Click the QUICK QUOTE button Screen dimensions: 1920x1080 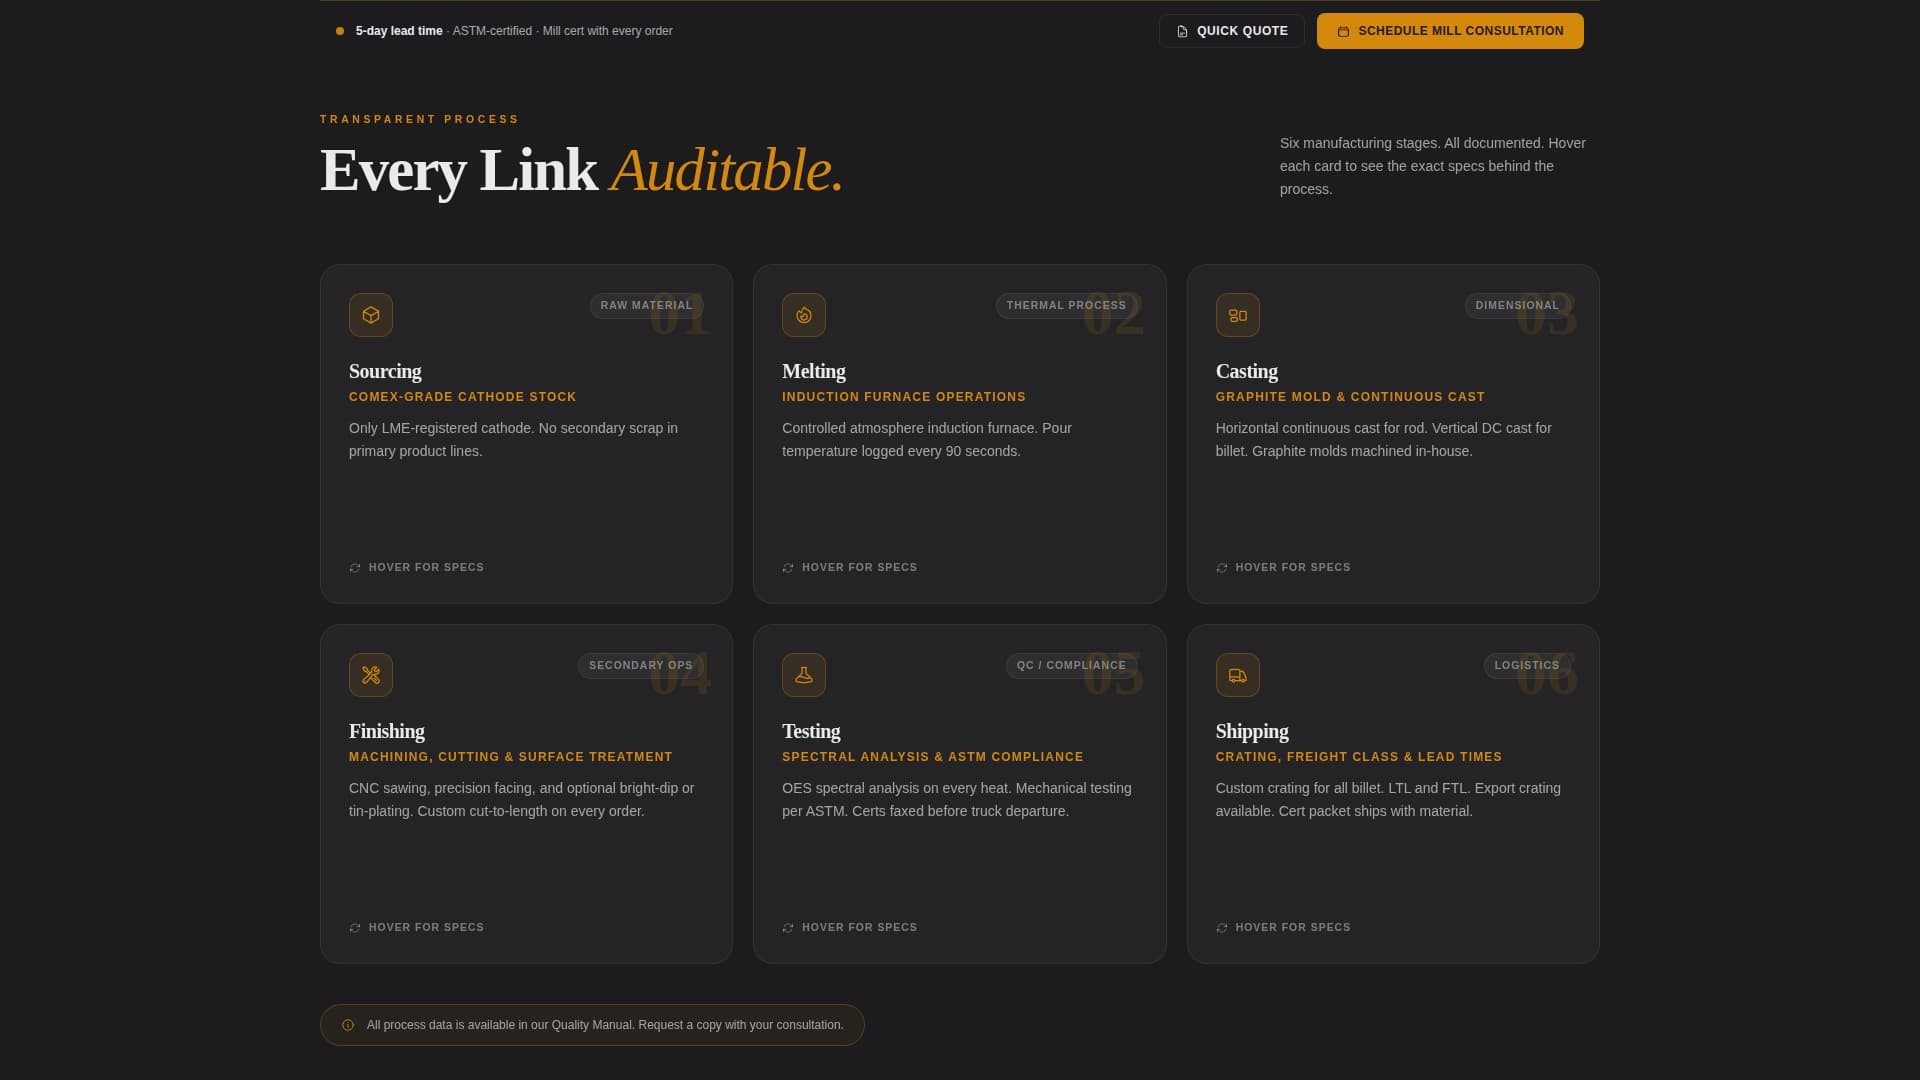pos(1231,30)
